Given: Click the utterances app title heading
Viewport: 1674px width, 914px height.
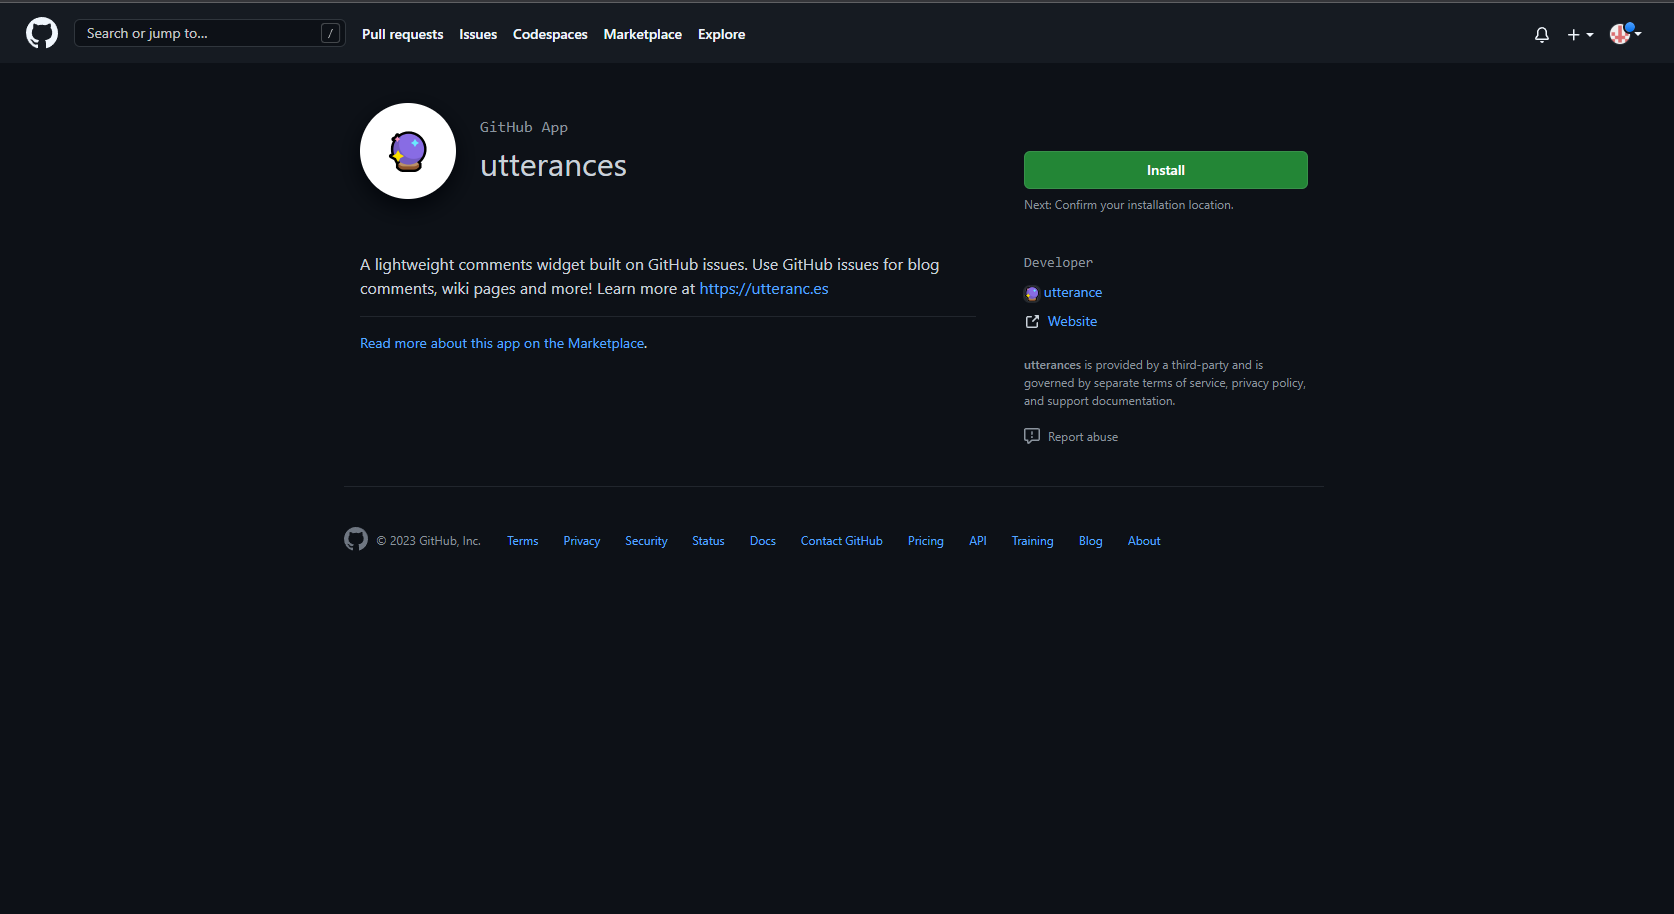Looking at the screenshot, I should [553, 165].
